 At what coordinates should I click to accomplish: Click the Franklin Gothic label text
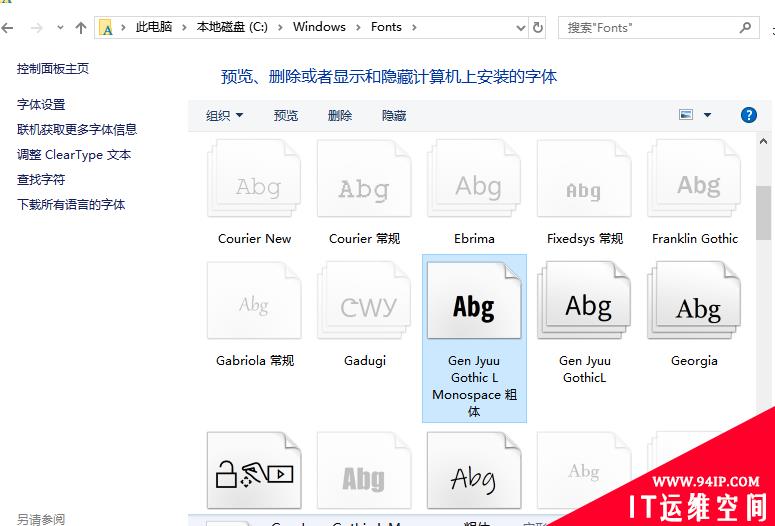click(695, 239)
